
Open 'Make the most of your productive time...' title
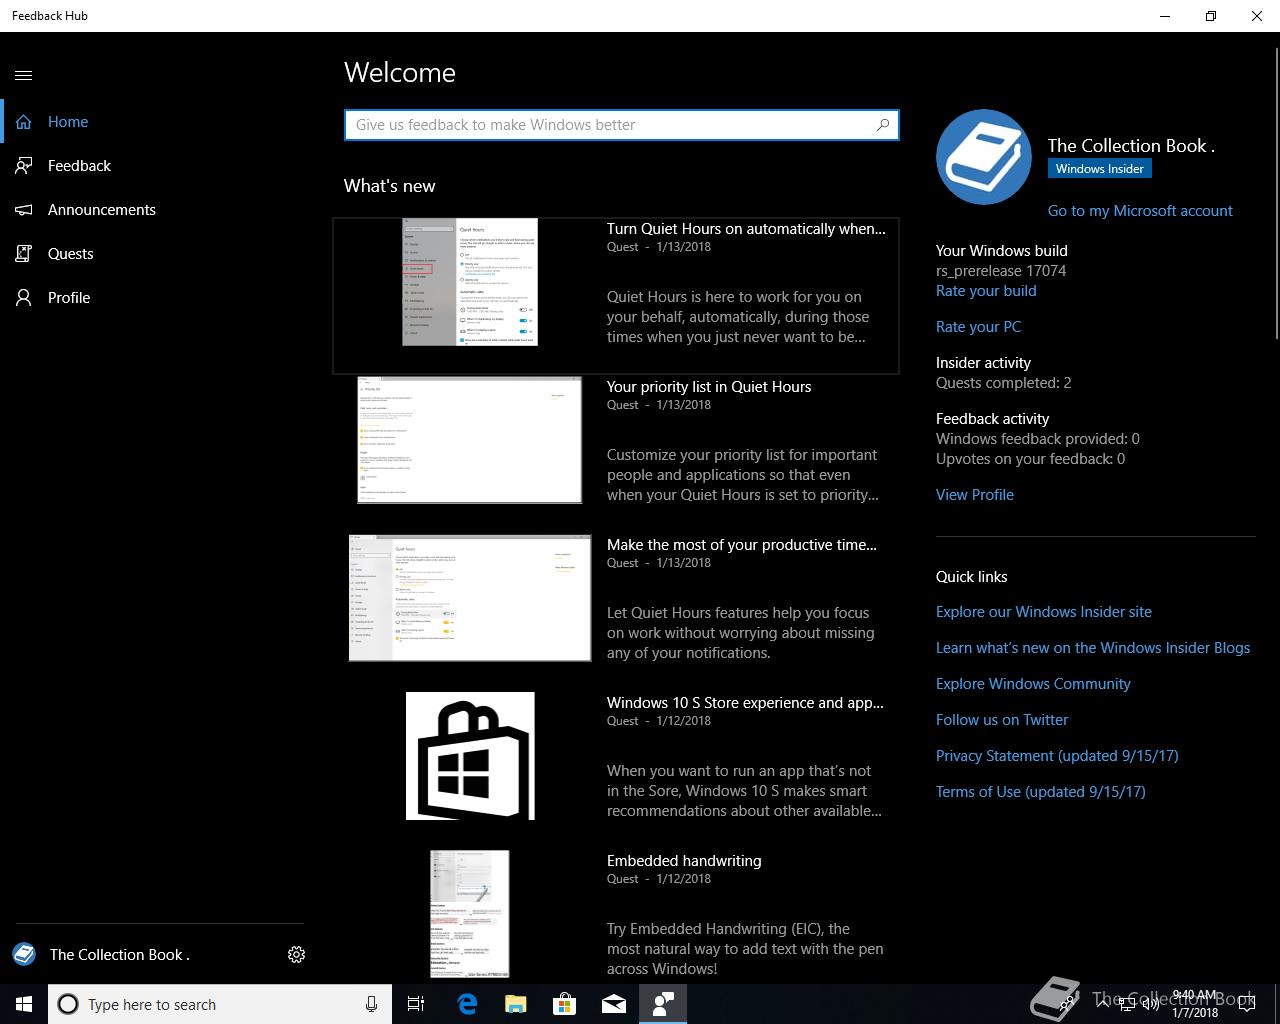[x=742, y=545]
